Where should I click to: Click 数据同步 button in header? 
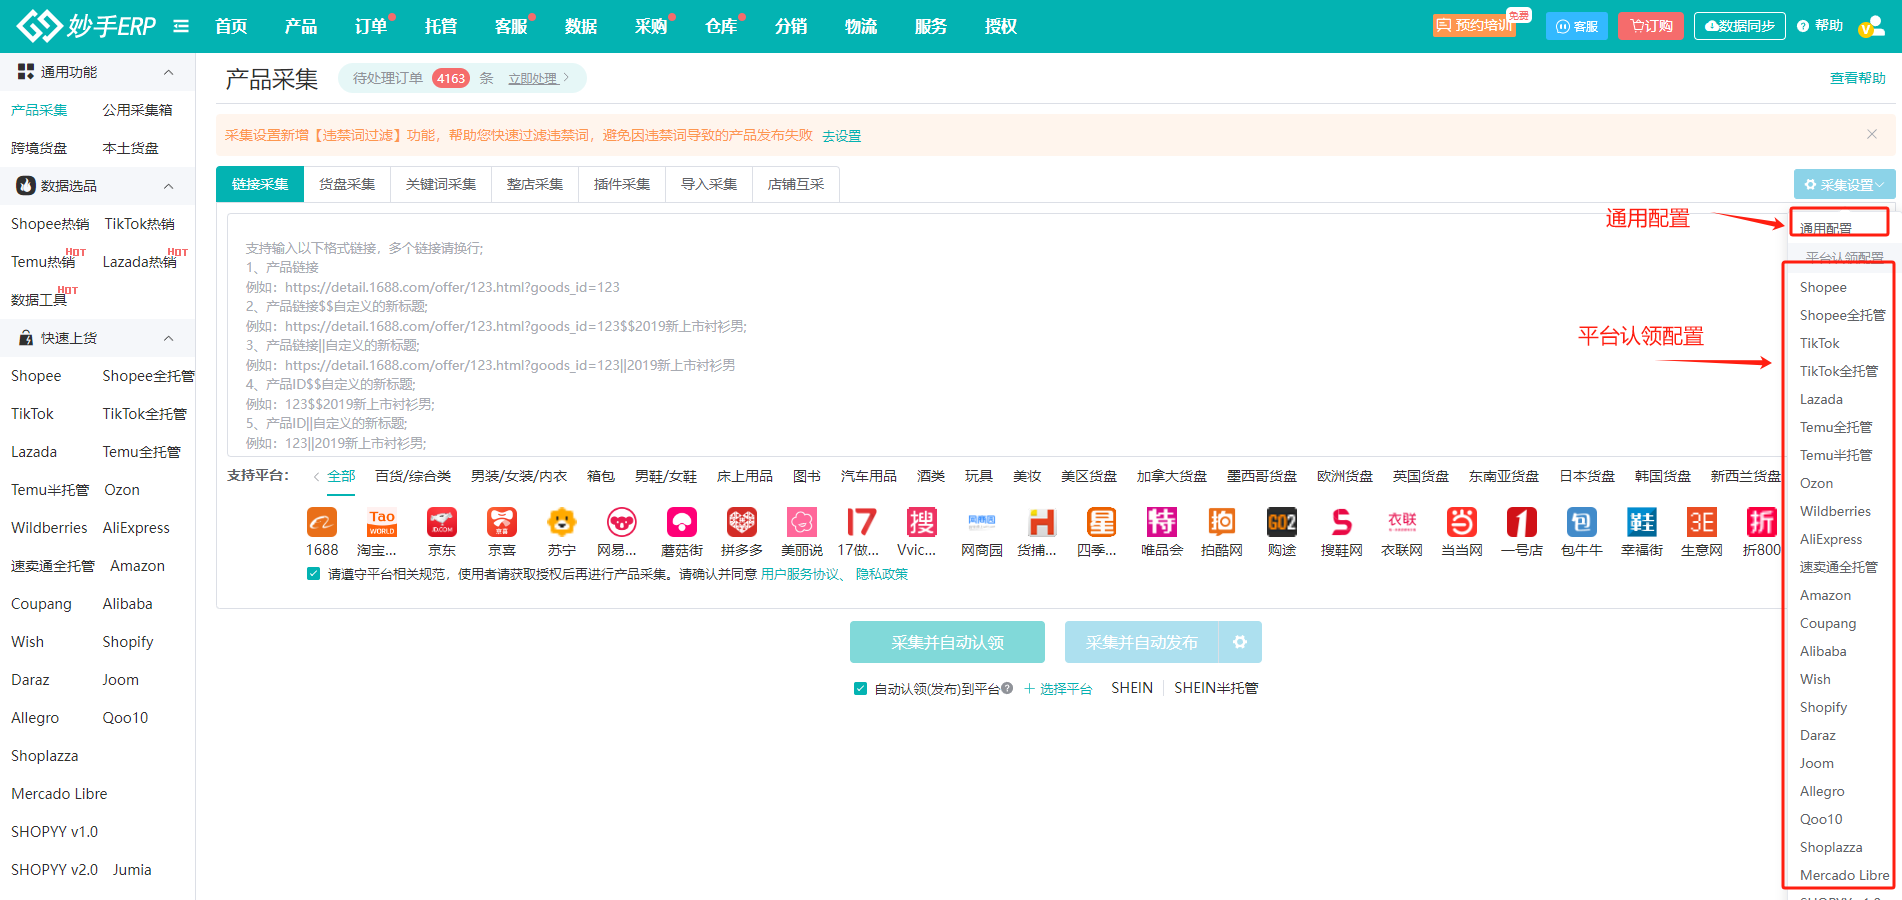coord(1740,26)
